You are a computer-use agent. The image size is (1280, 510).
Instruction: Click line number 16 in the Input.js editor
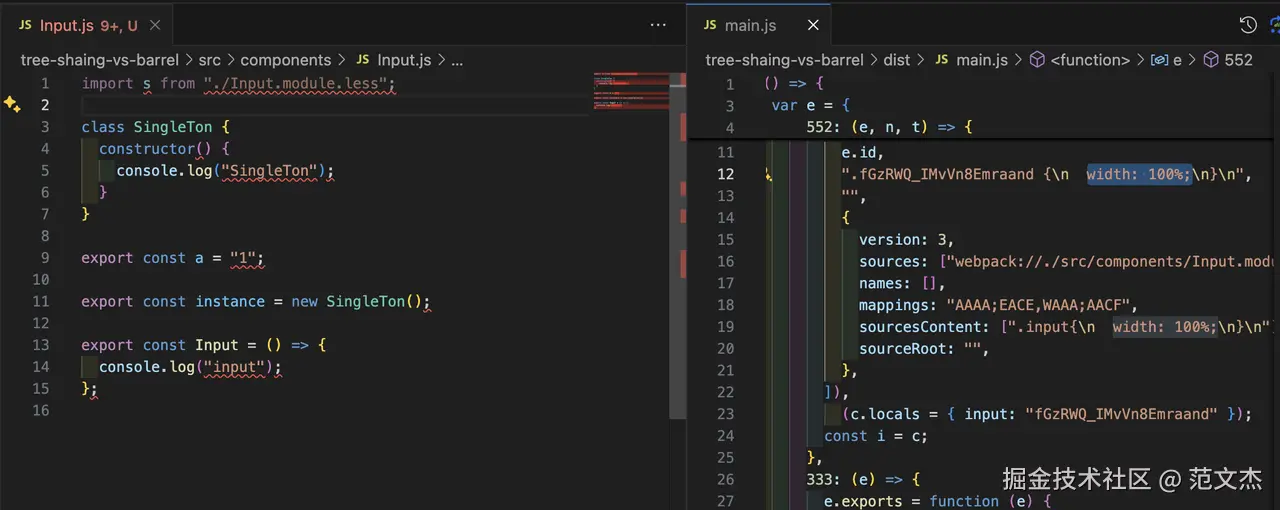click(41, 411)
